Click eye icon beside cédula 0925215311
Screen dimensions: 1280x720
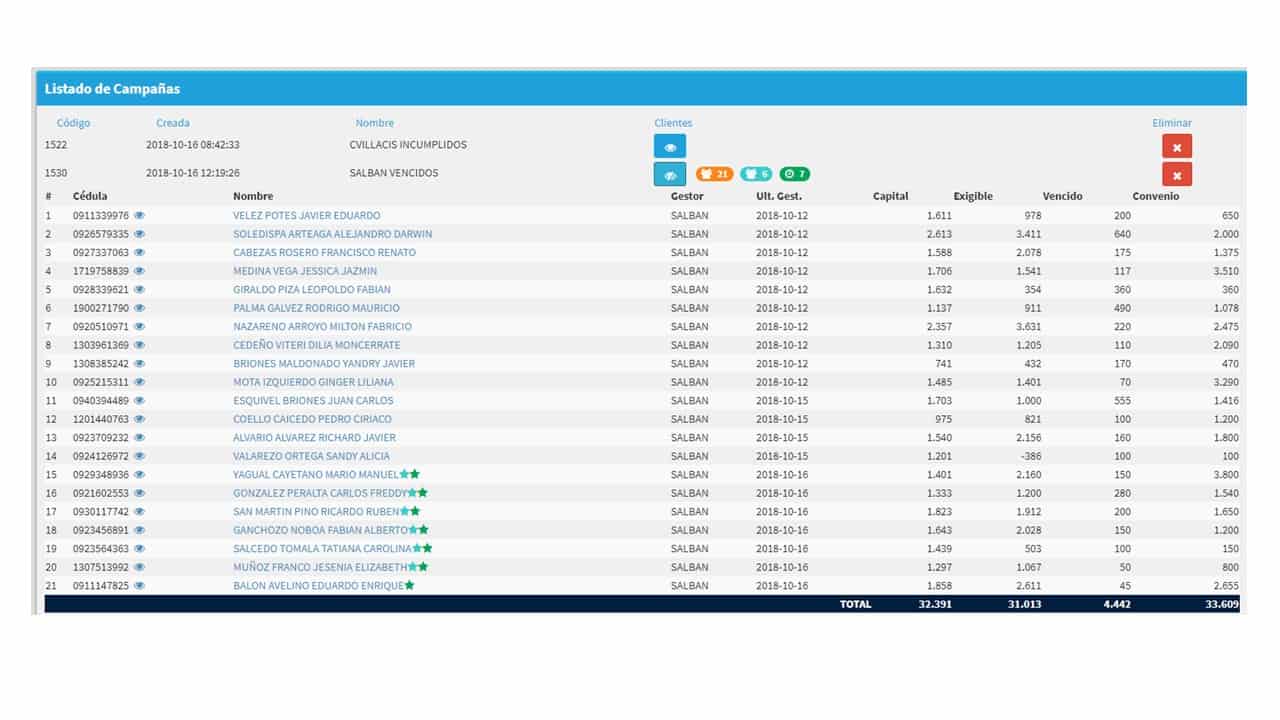point(140,382)
